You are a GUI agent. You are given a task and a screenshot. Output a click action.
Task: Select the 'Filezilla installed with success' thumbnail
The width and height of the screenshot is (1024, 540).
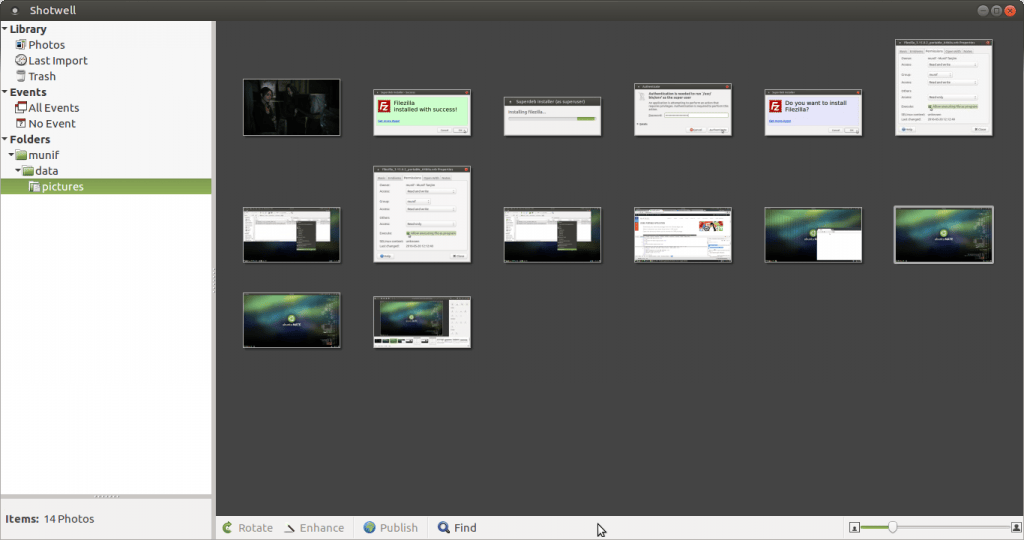pyautogui.click(x=421, y=113)
